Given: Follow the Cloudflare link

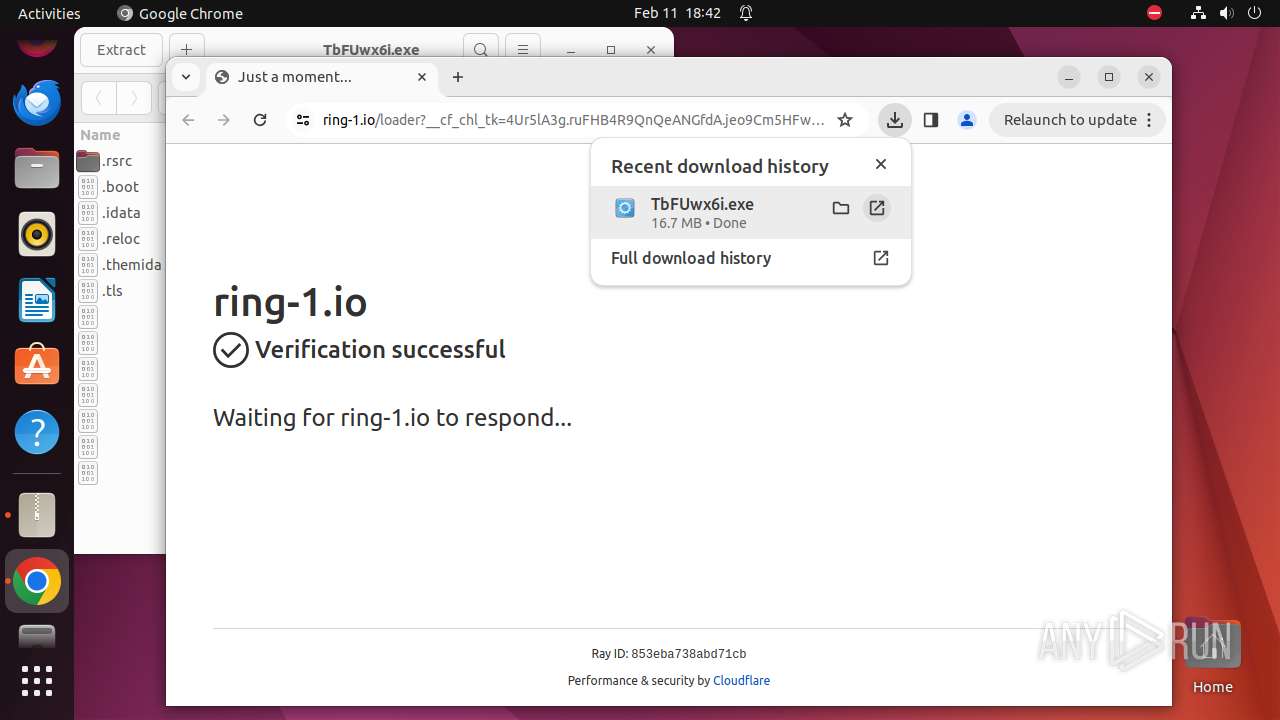Looking at the screenshot, I should pyautogui.click(x=741, y=681).
